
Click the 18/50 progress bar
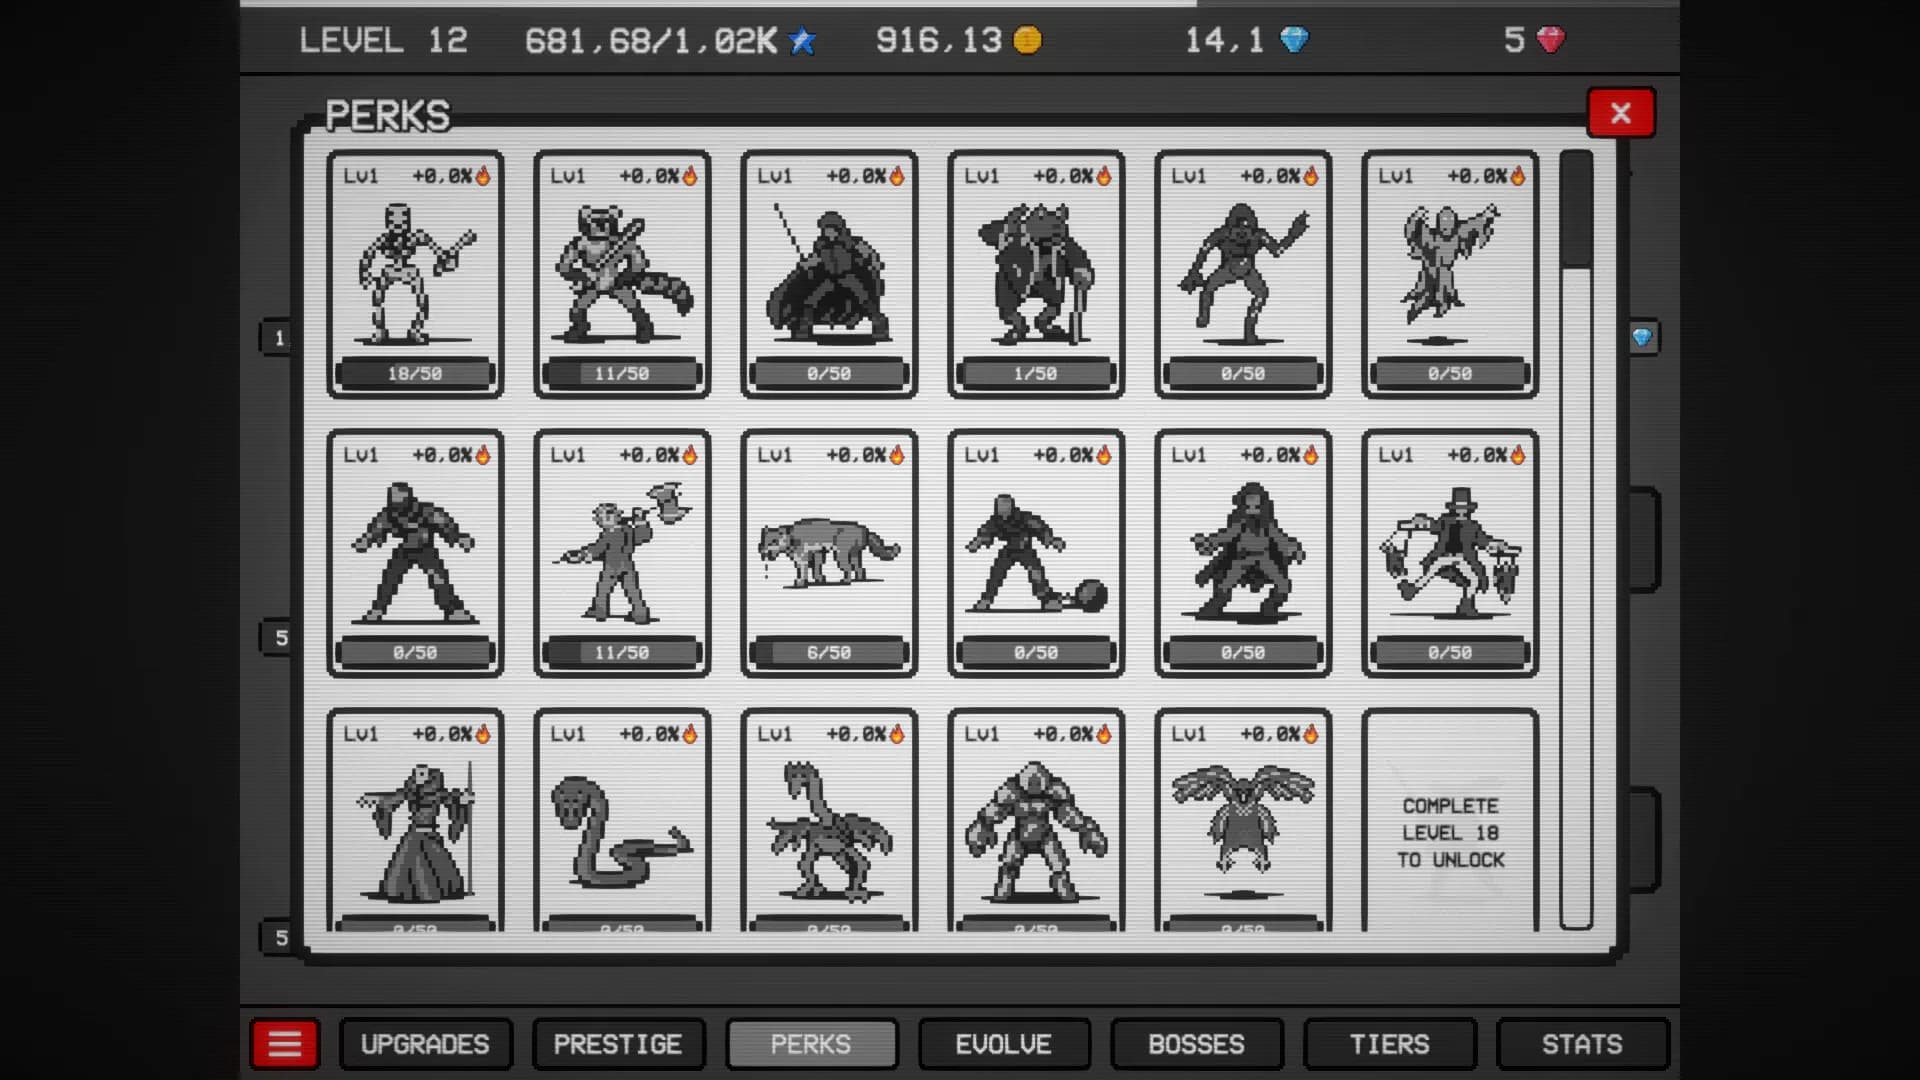pos(415,373)
